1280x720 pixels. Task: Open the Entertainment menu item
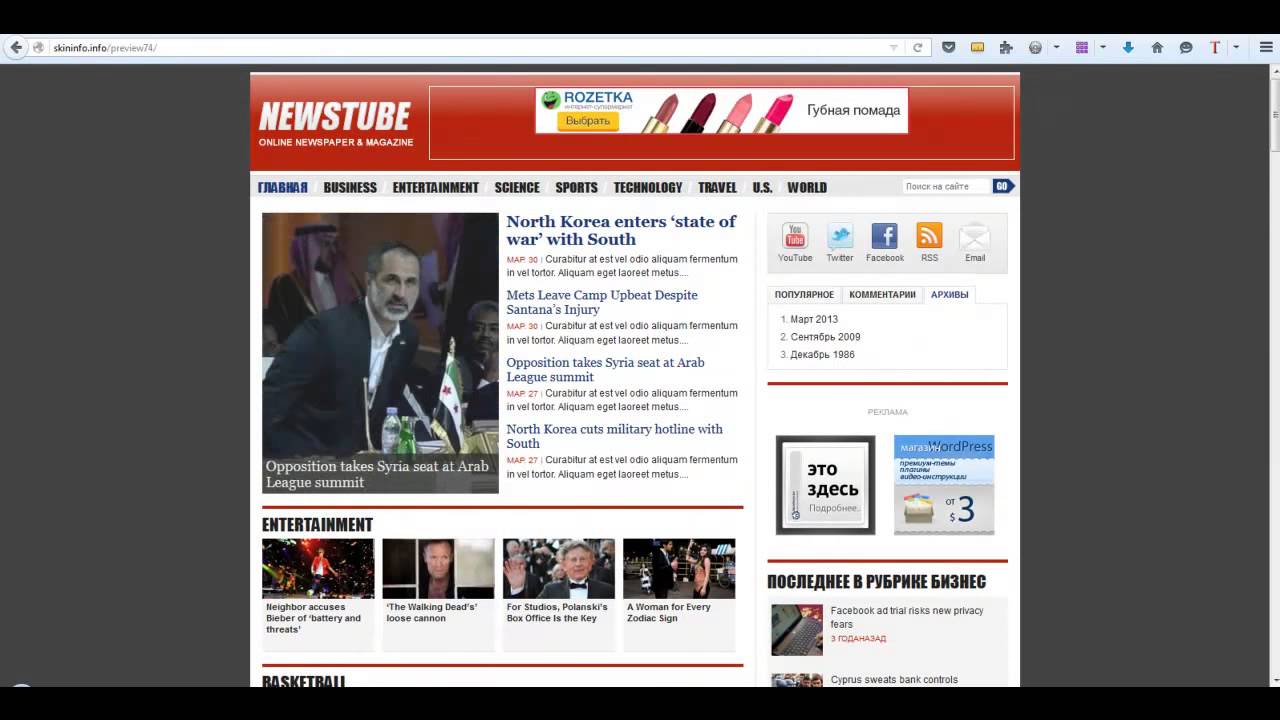coord(436,187)
